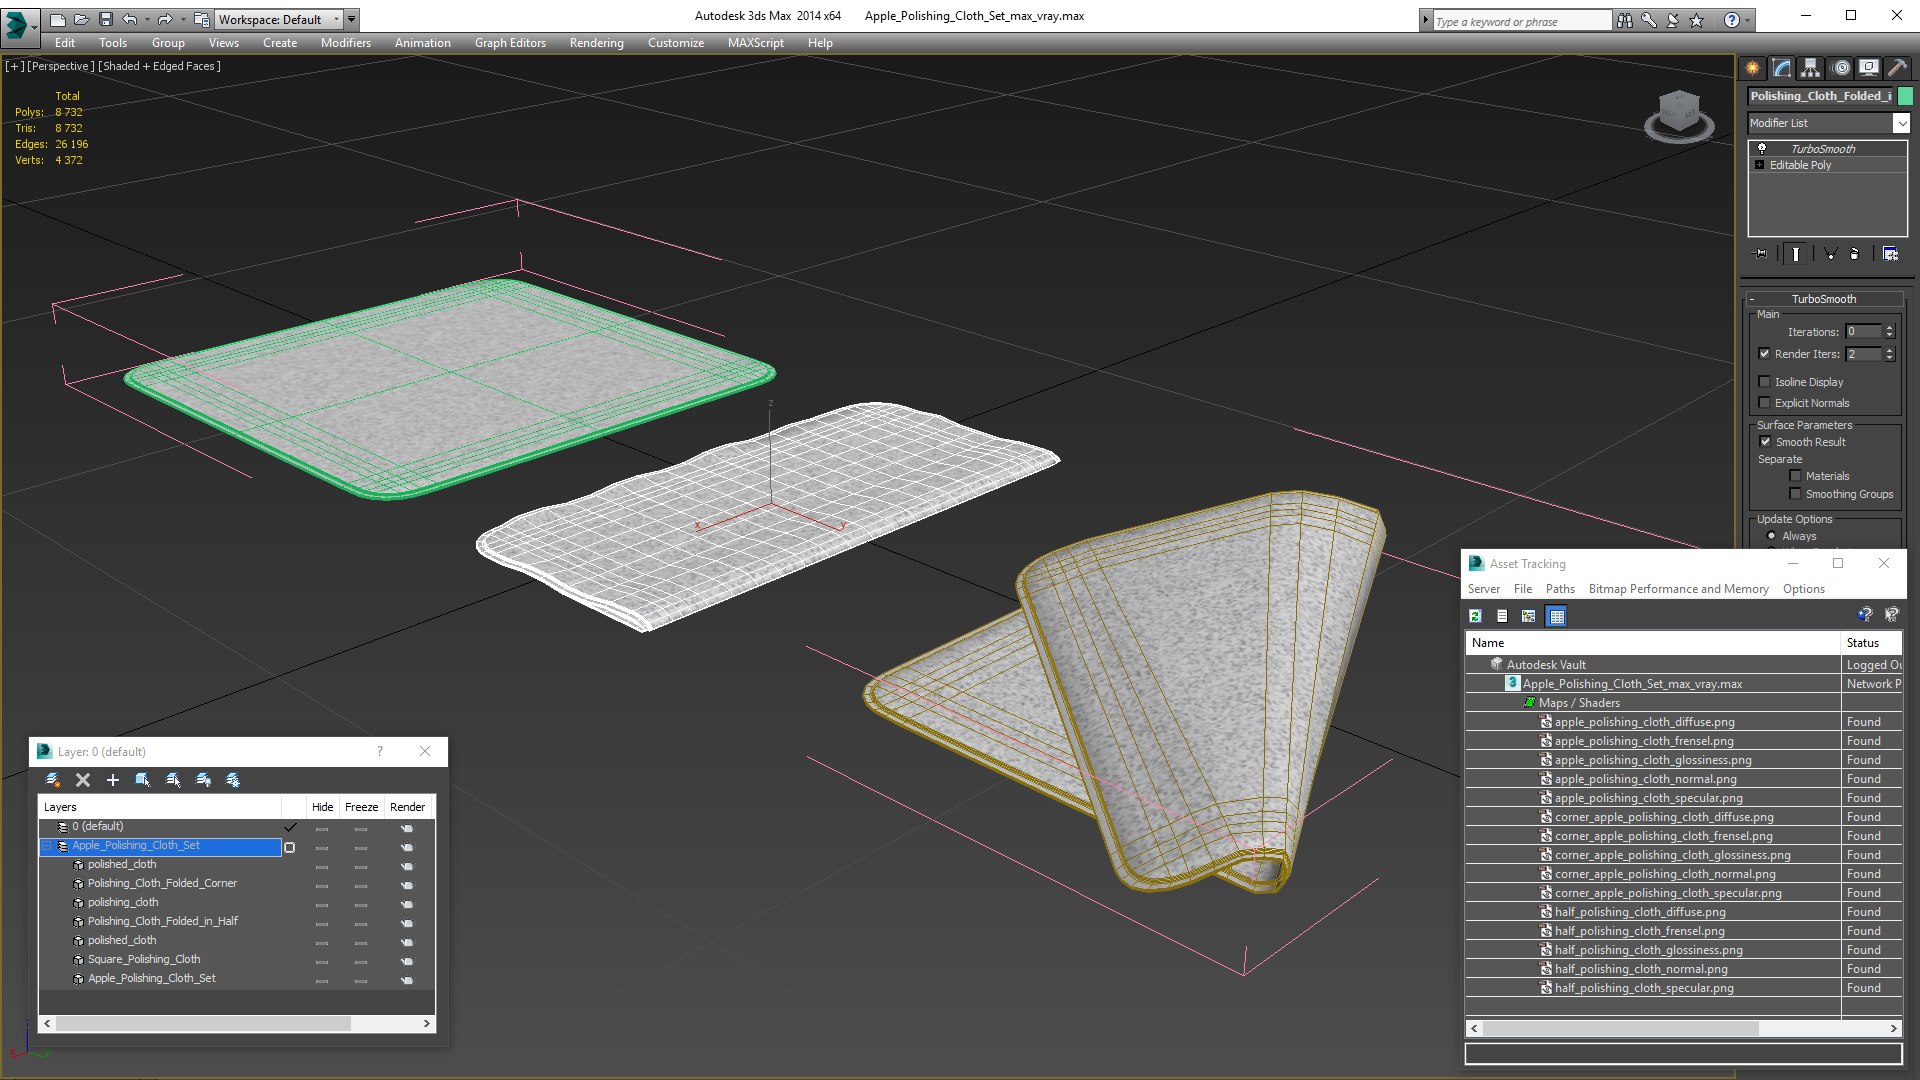Viewport: 1920px width, 1080px height.
Task: Toggle the Render Iters checkbox
Action: tap(1765, 354)
